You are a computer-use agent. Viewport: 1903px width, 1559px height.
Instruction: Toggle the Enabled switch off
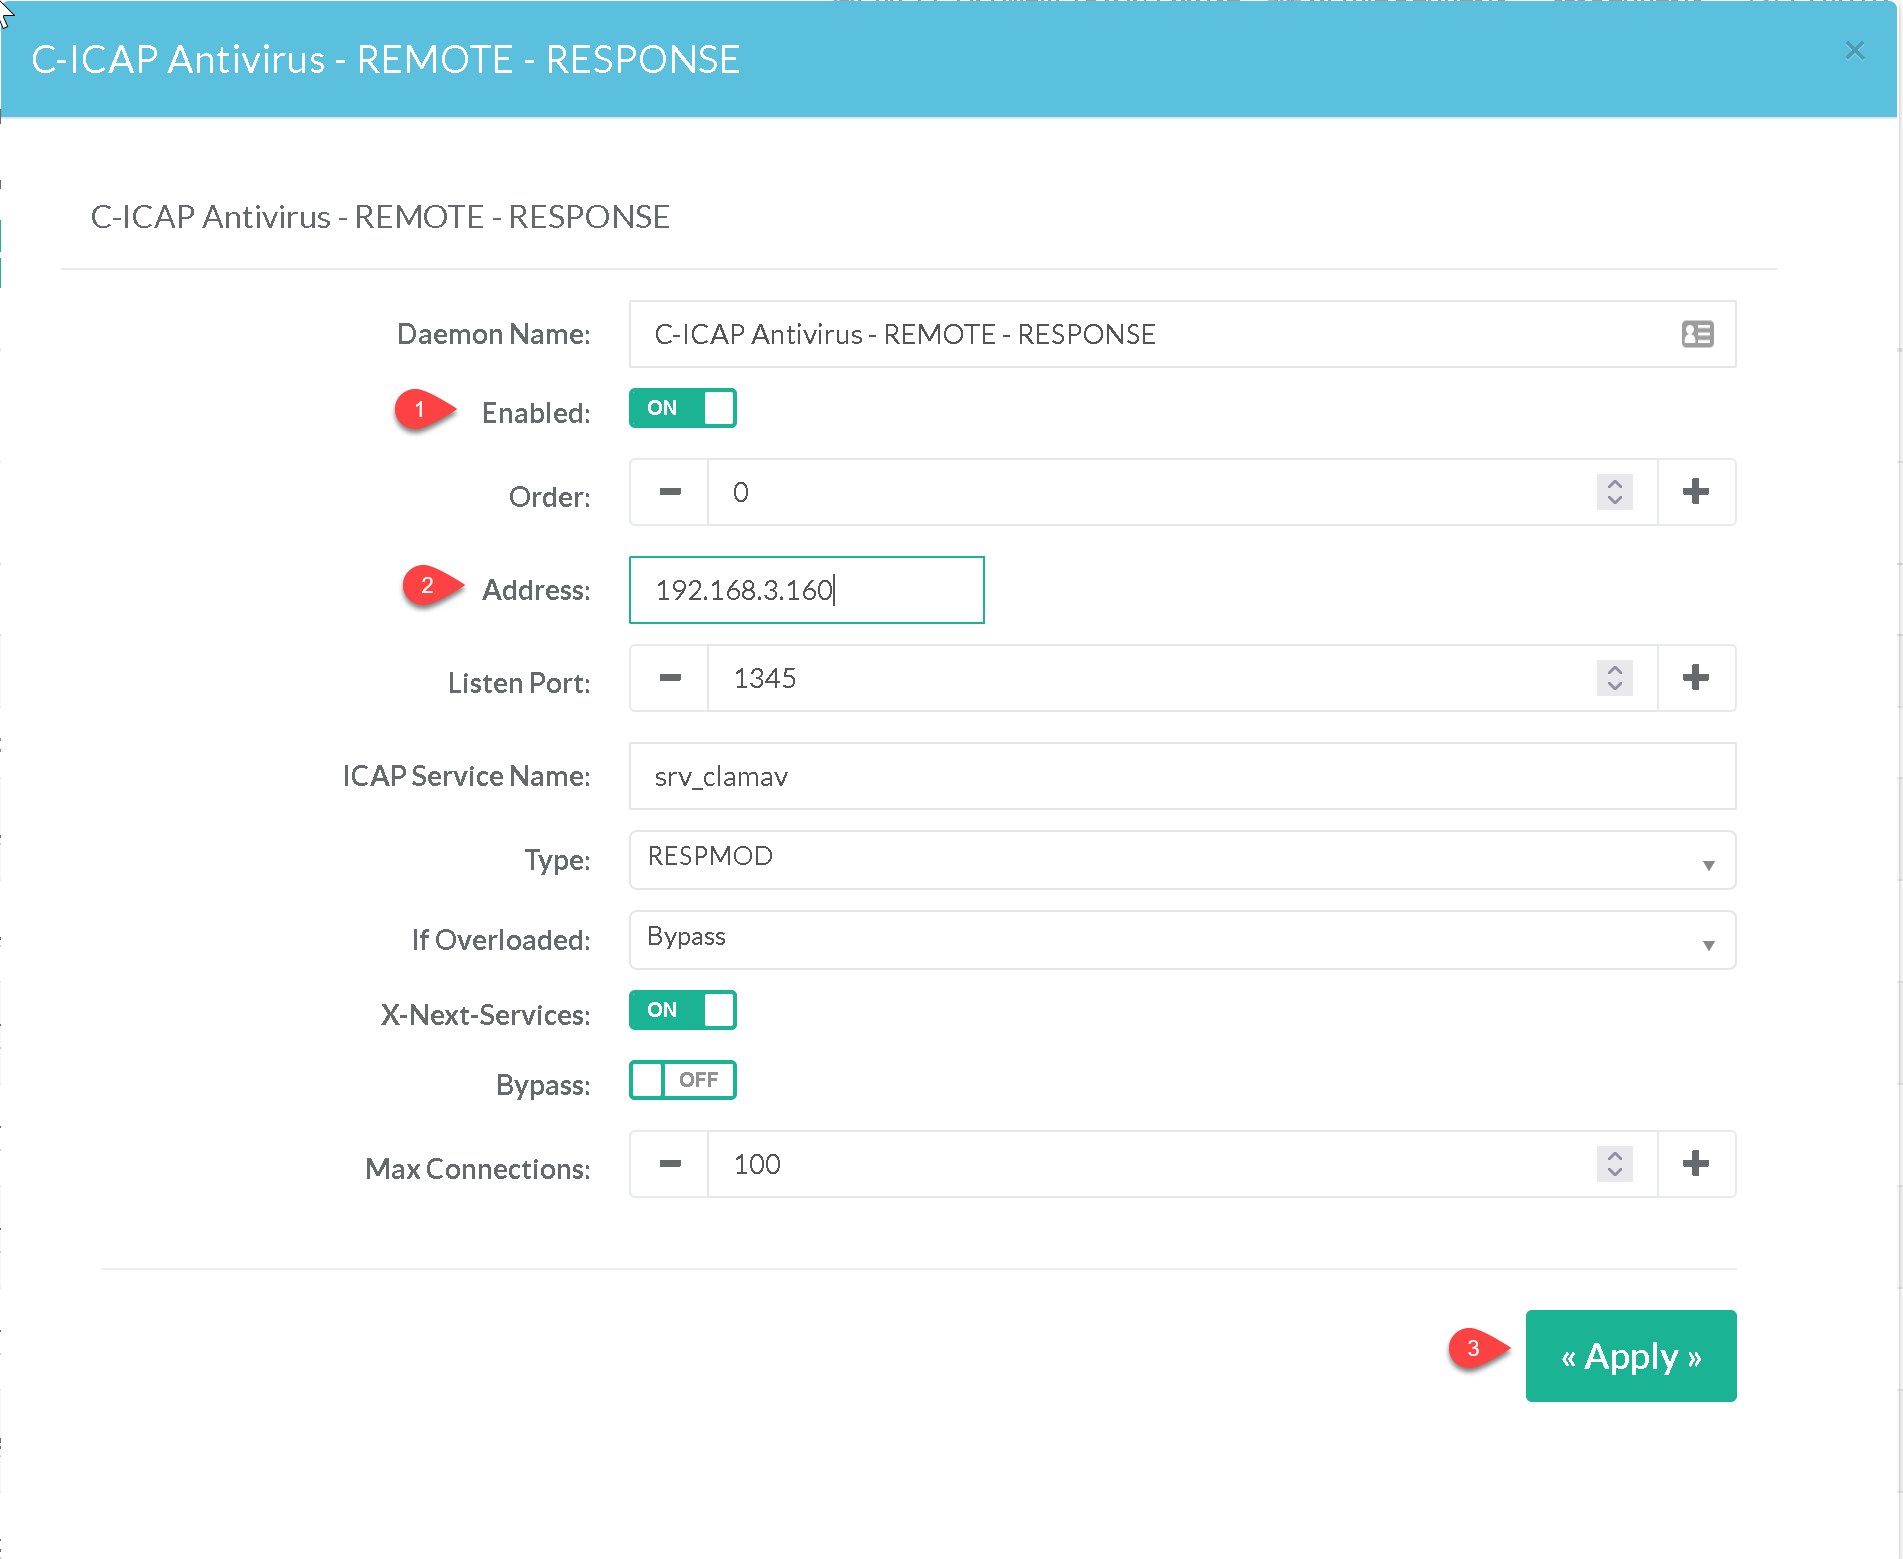tap(682, 408)
